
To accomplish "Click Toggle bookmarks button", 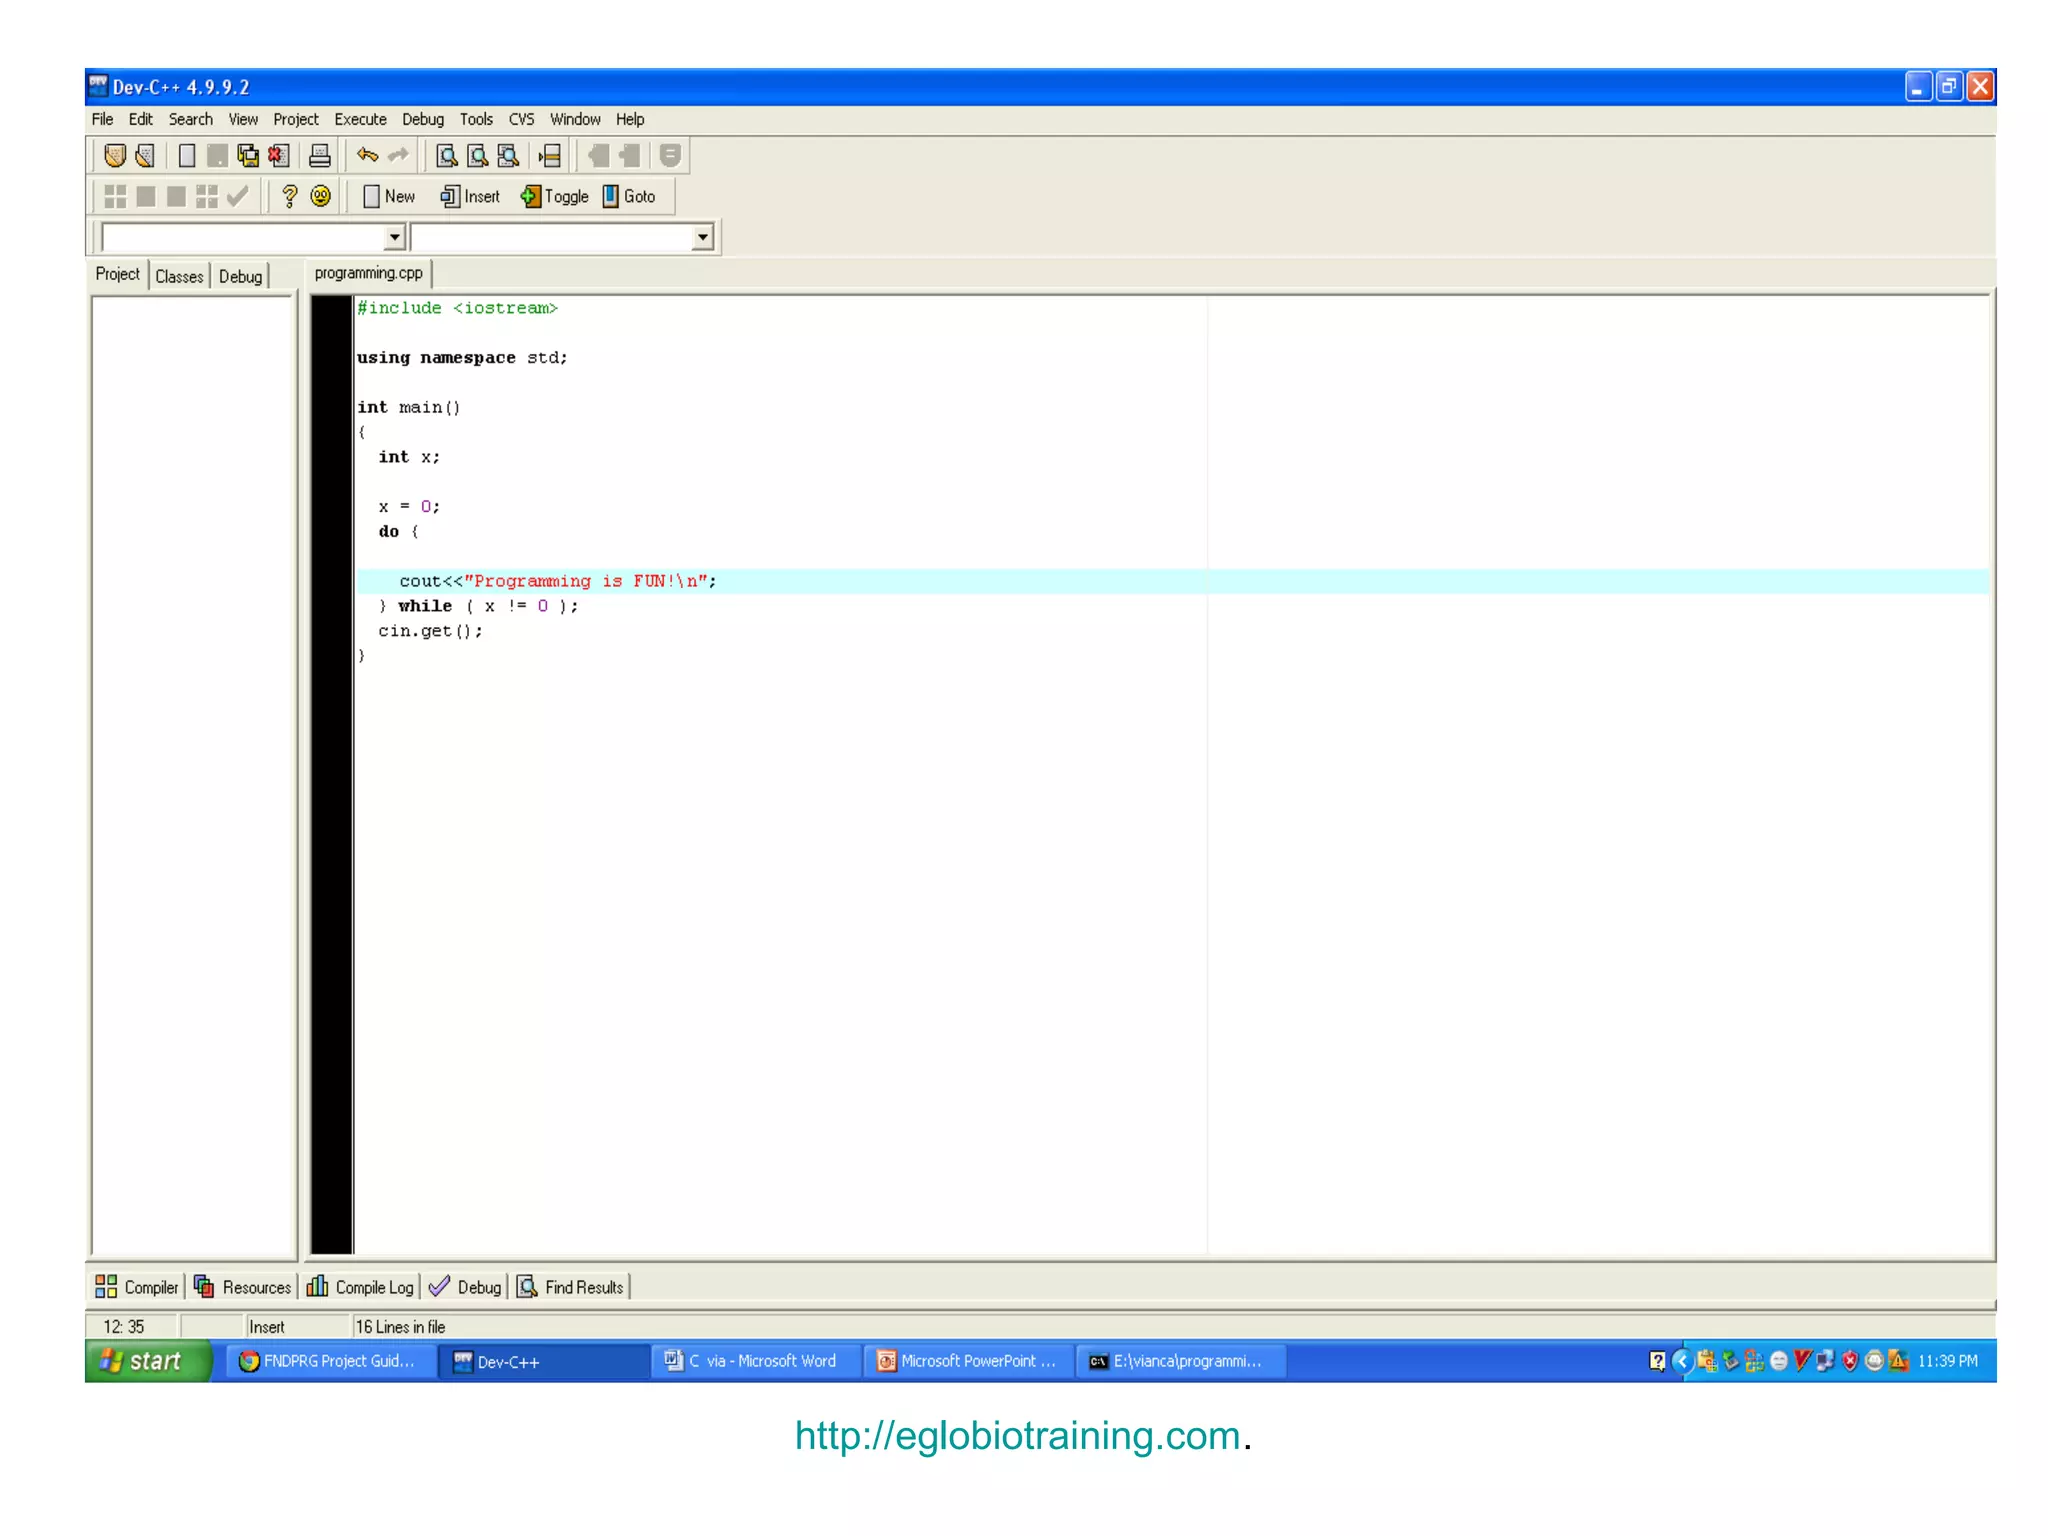I will click(554, 197).
